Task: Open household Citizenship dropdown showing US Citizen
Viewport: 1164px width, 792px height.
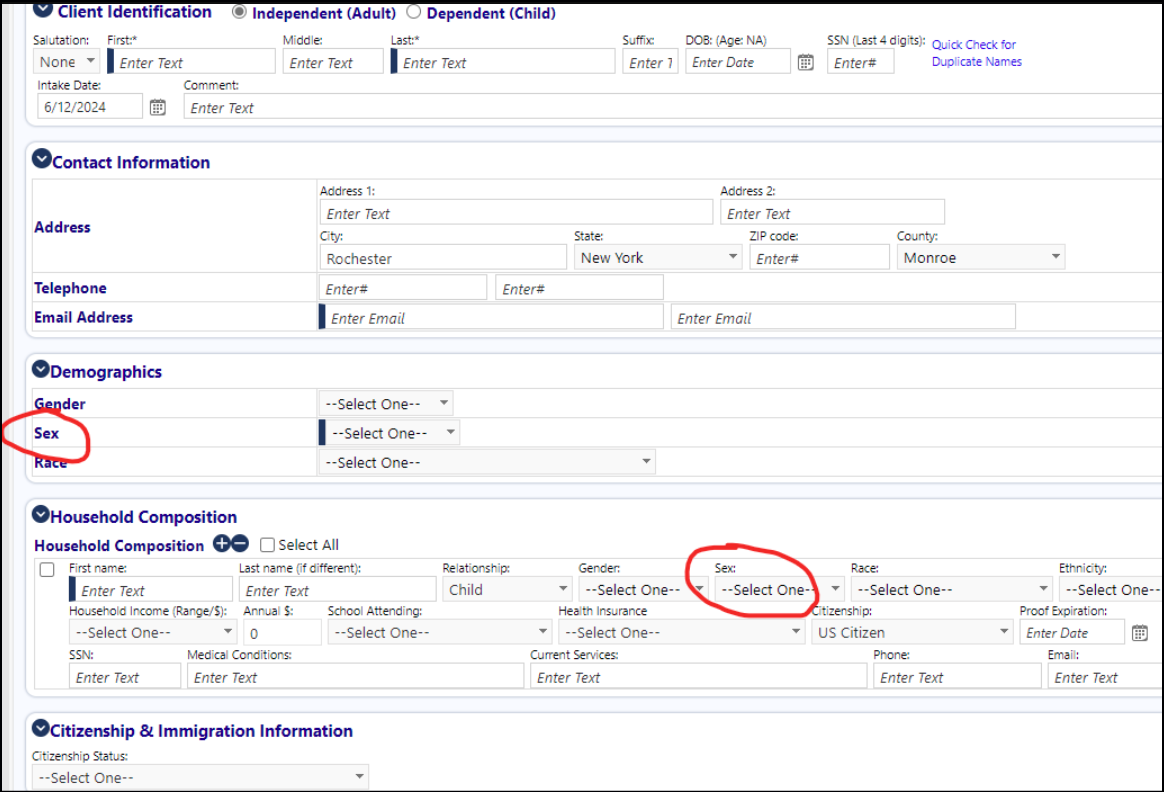Action: [x=912, y=632]
